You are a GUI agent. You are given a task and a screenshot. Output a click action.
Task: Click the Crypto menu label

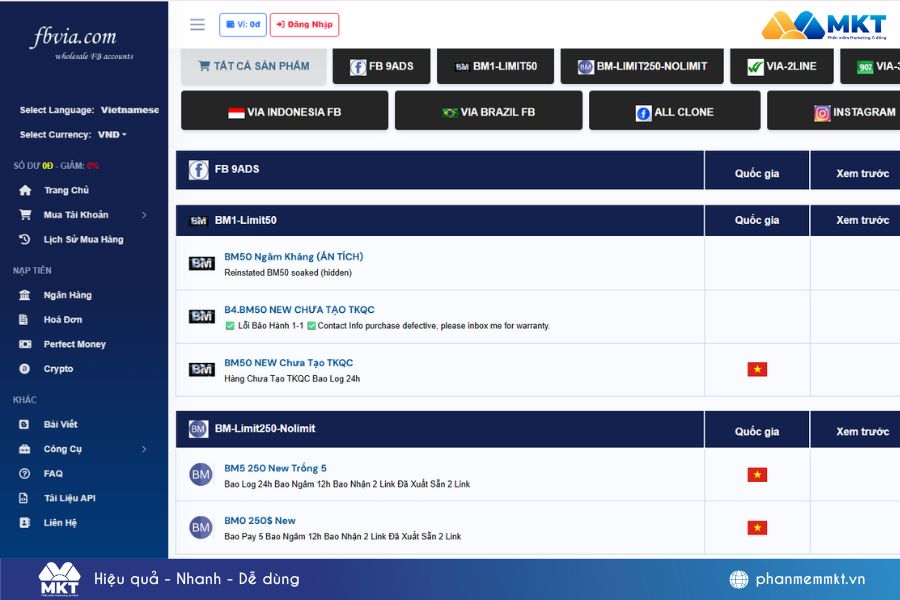[59, 369]
